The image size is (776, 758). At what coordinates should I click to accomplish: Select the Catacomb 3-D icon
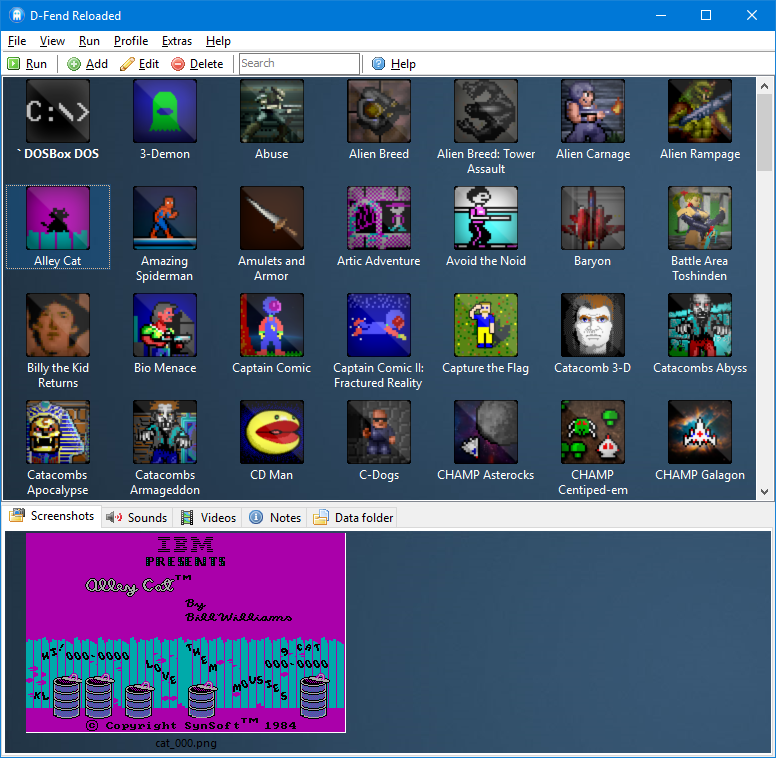tap(593, 325)
